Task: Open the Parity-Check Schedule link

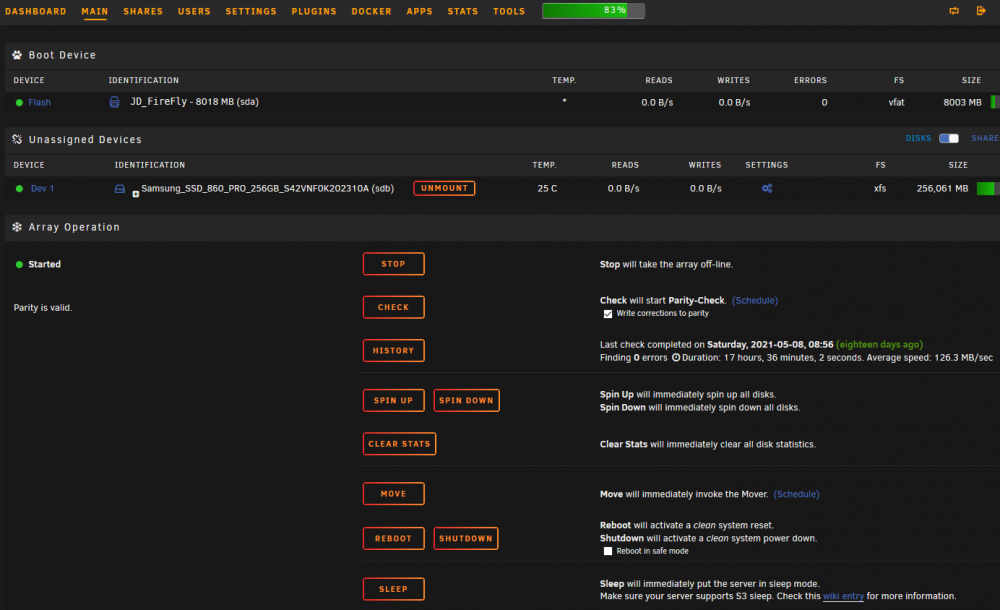Action: pos(754,301)
